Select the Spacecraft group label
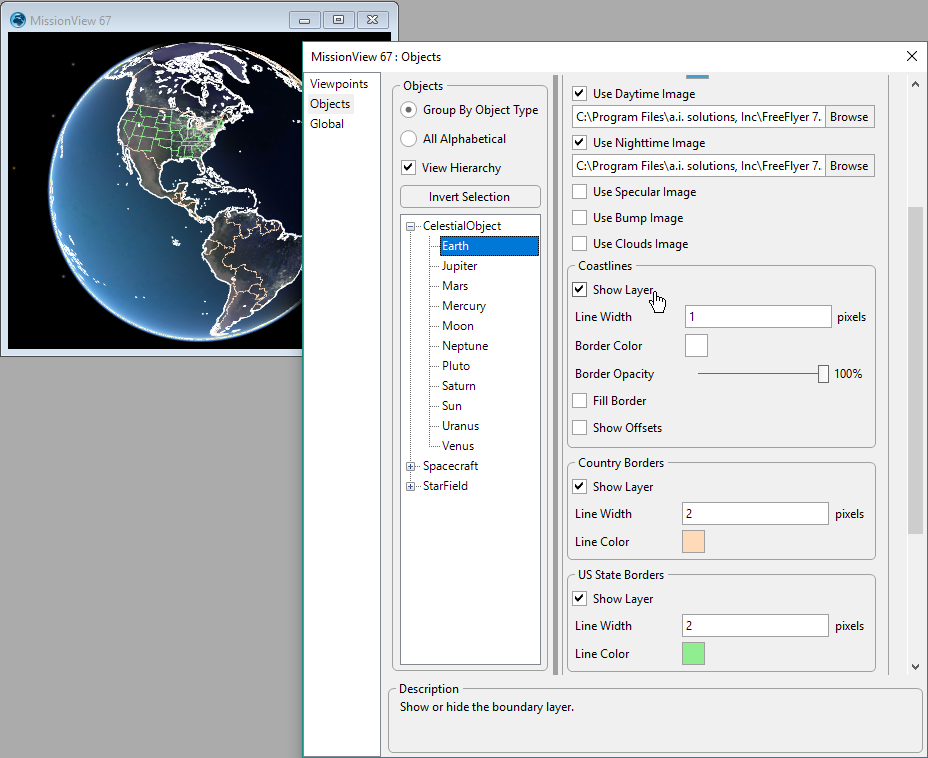 pyautogui.click(x=450, y=466)
